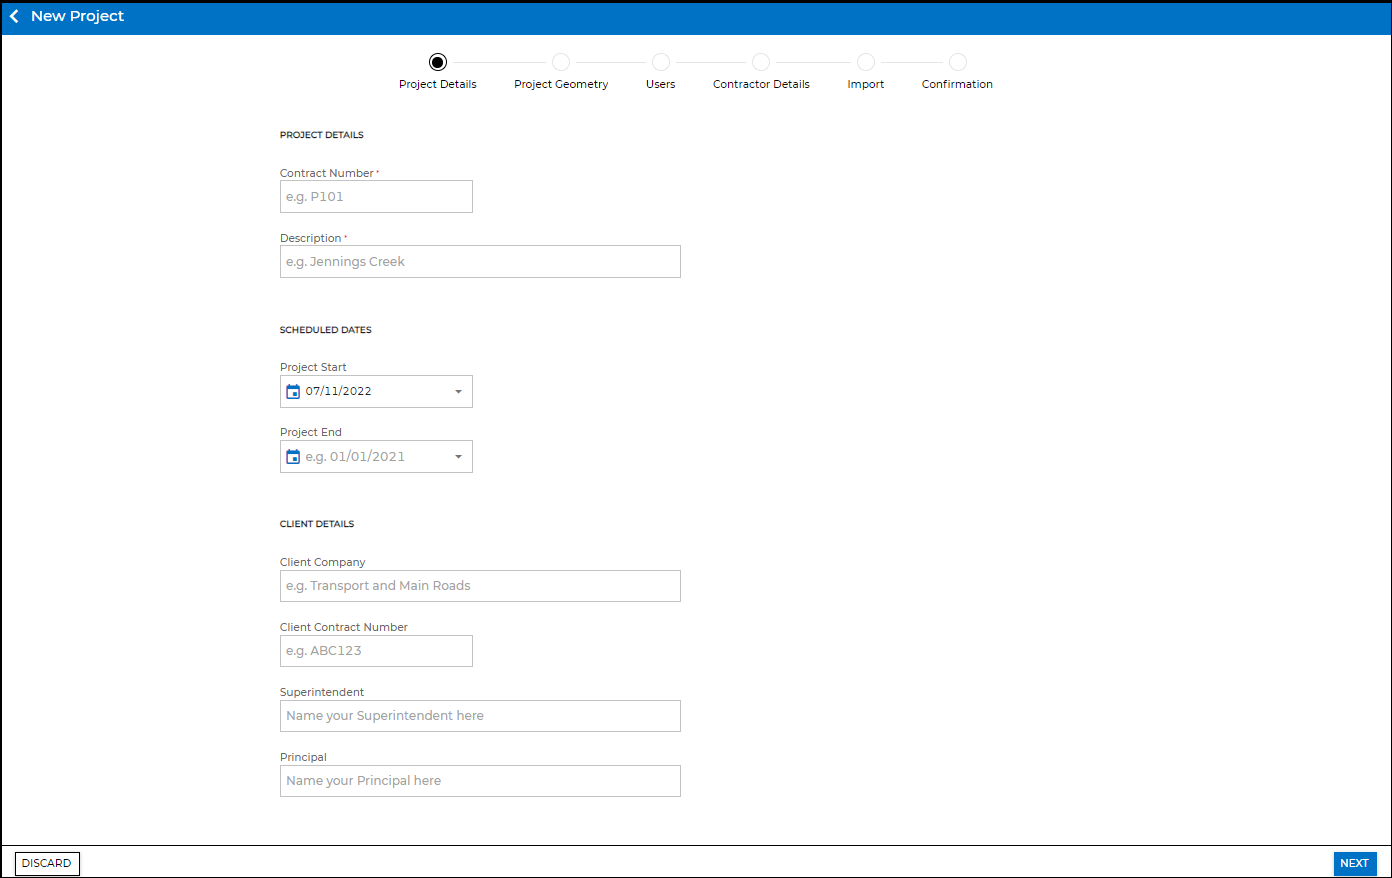Viewport: 1392px width, 878px height.
Task: Select the Contractor Details step circle
Action: point(761,62)
